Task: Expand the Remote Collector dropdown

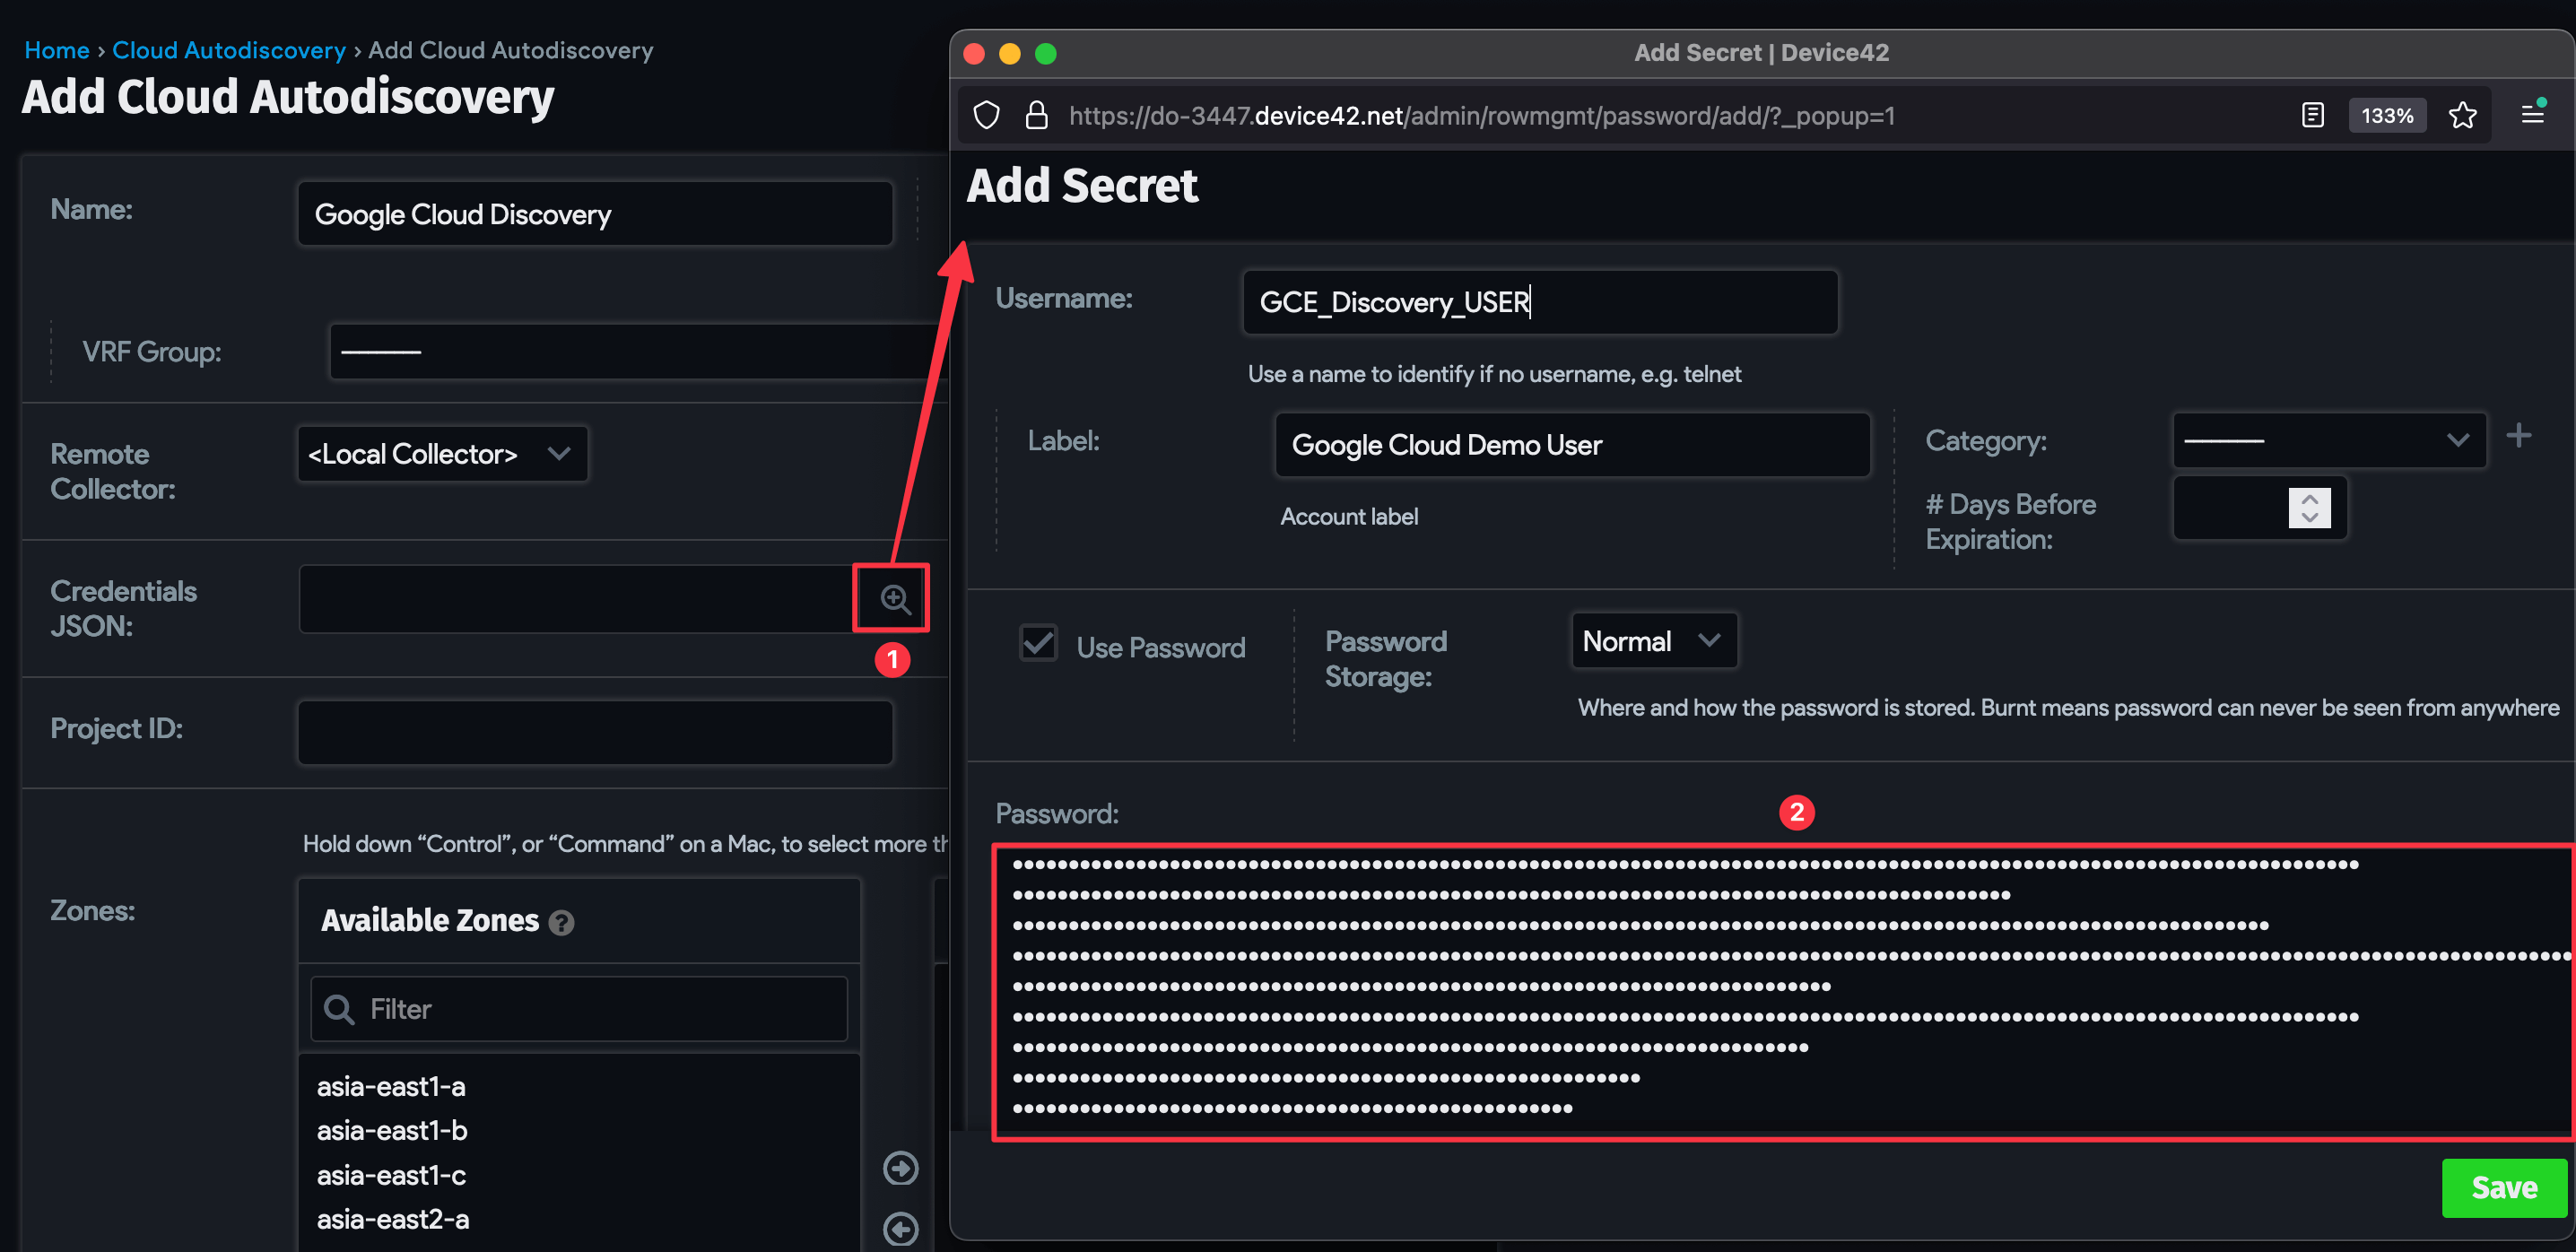Action: 558,453
